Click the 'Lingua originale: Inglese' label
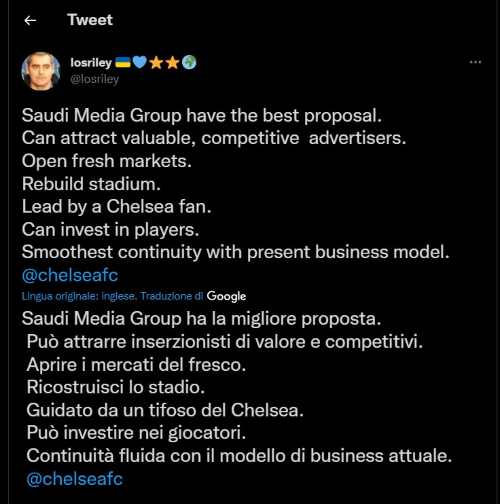The width and height of the screenshot is (500, 504). click(79, 296)
